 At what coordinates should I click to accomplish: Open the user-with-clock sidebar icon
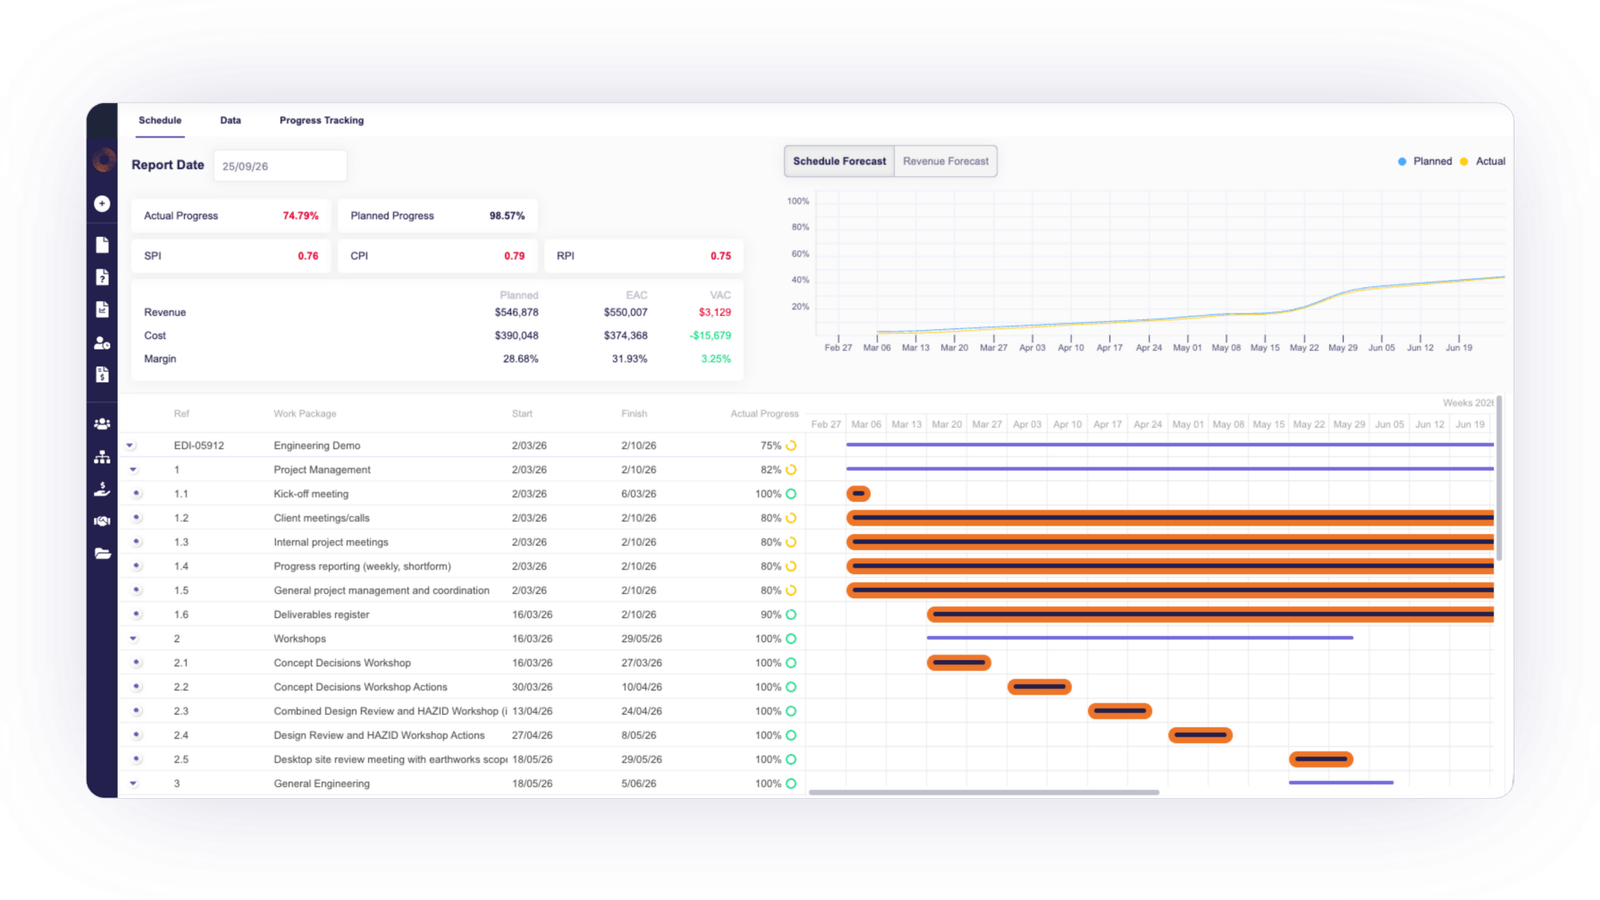click(x=102, y=343)
